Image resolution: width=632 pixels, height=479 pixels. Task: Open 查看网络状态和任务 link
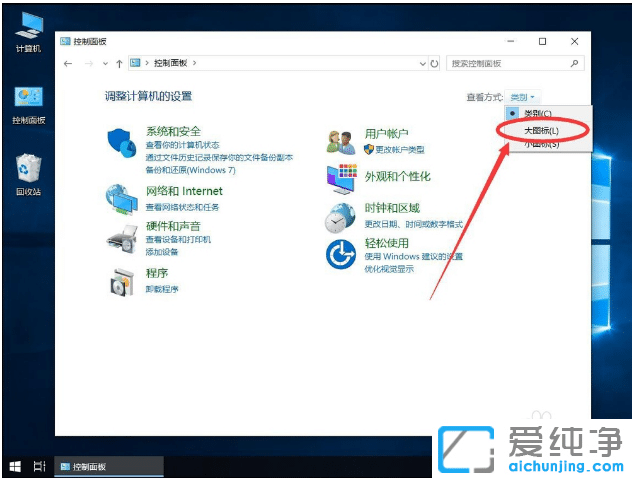[x=182, y=207]
